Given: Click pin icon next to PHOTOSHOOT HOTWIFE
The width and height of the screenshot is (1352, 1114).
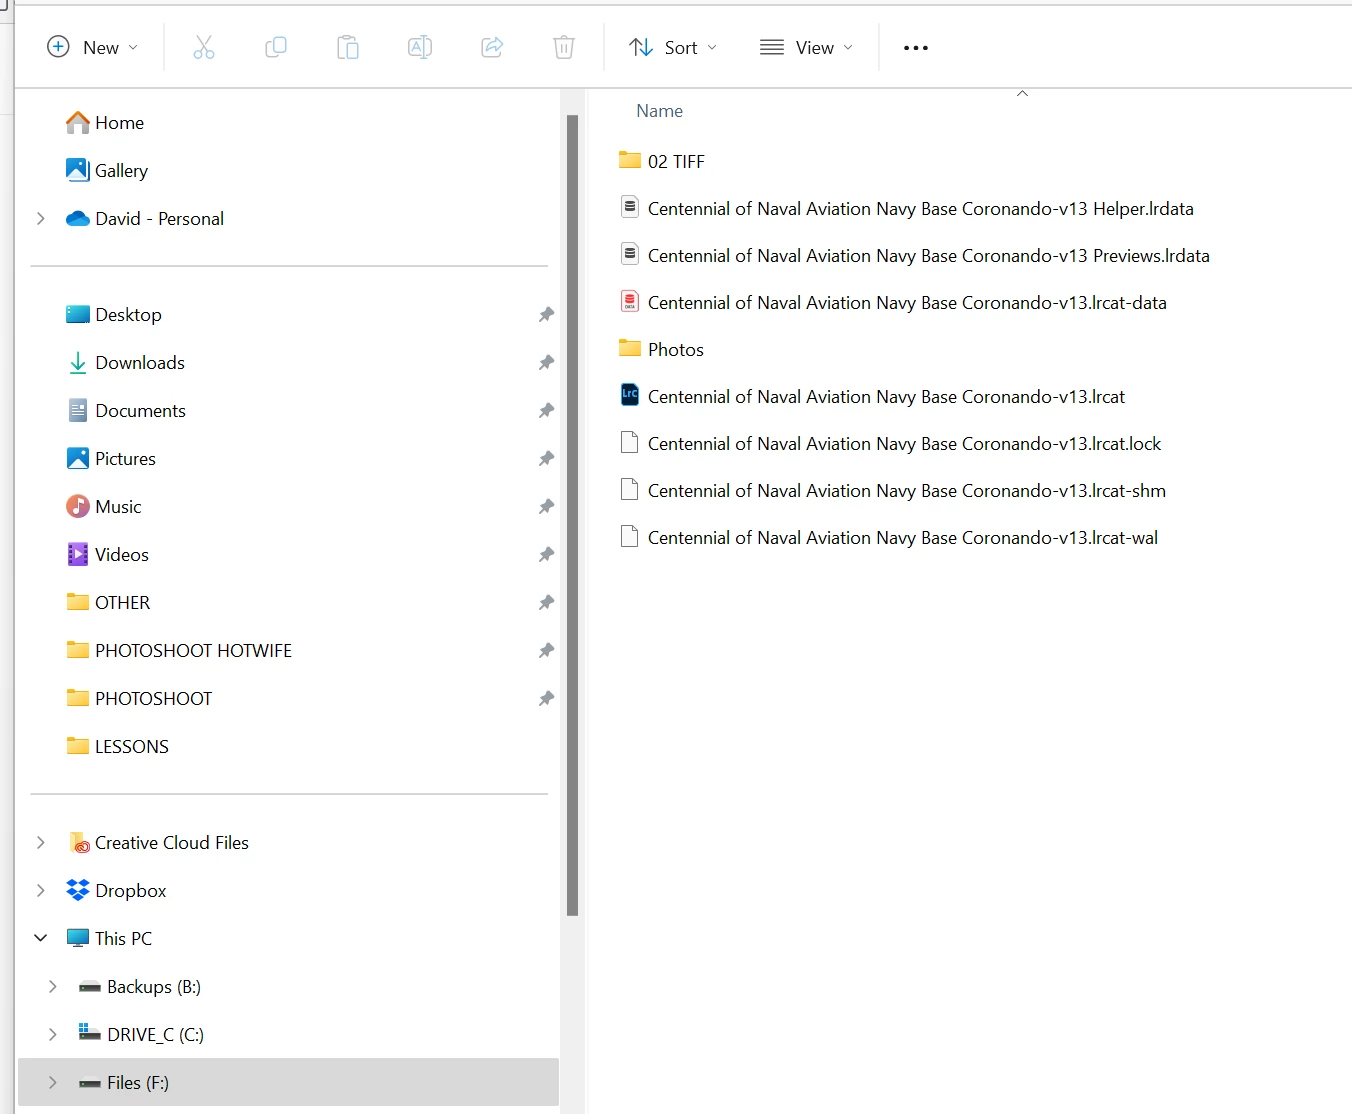Looking at the screenshot, I should pos(546,651).
